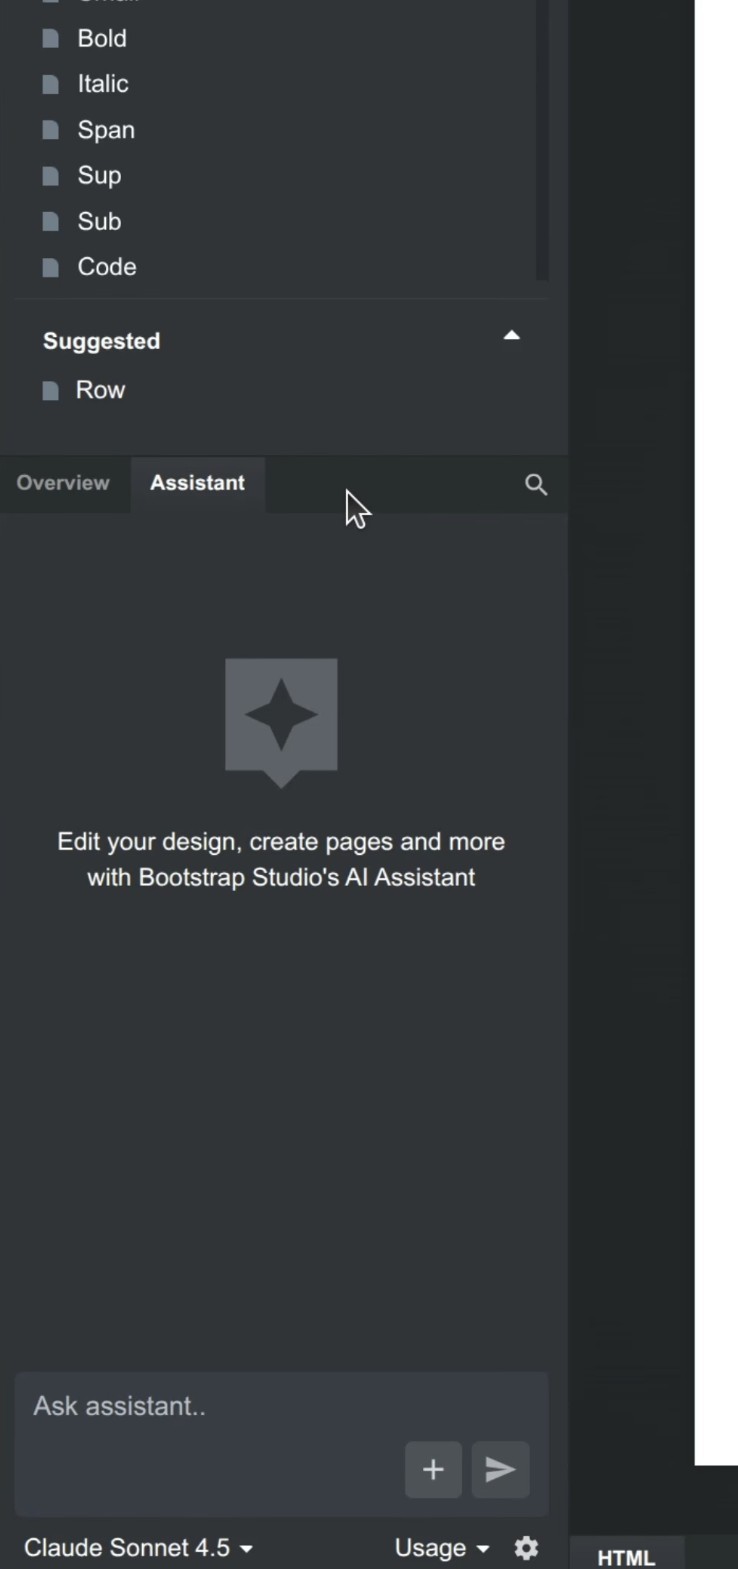Select the Assistant tab
Image resolution: width=738 pixels, height=1569 pixels.
(x=197, y=483)
